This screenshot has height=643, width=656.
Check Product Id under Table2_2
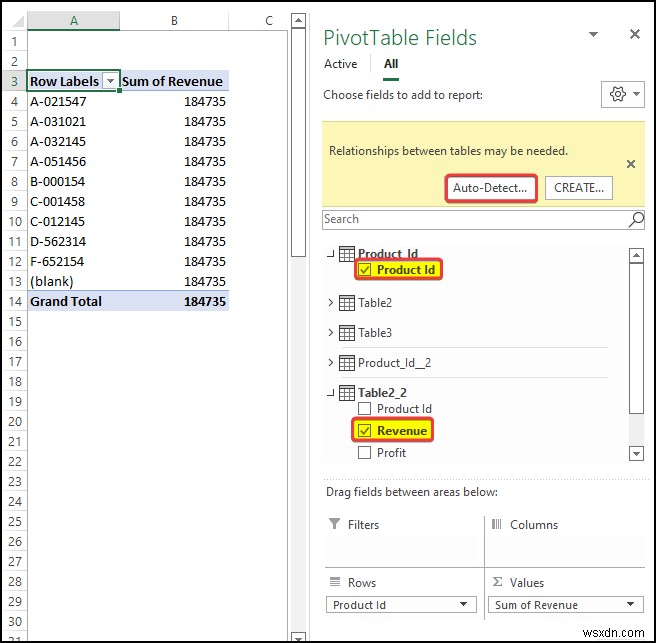pos(364,409)
